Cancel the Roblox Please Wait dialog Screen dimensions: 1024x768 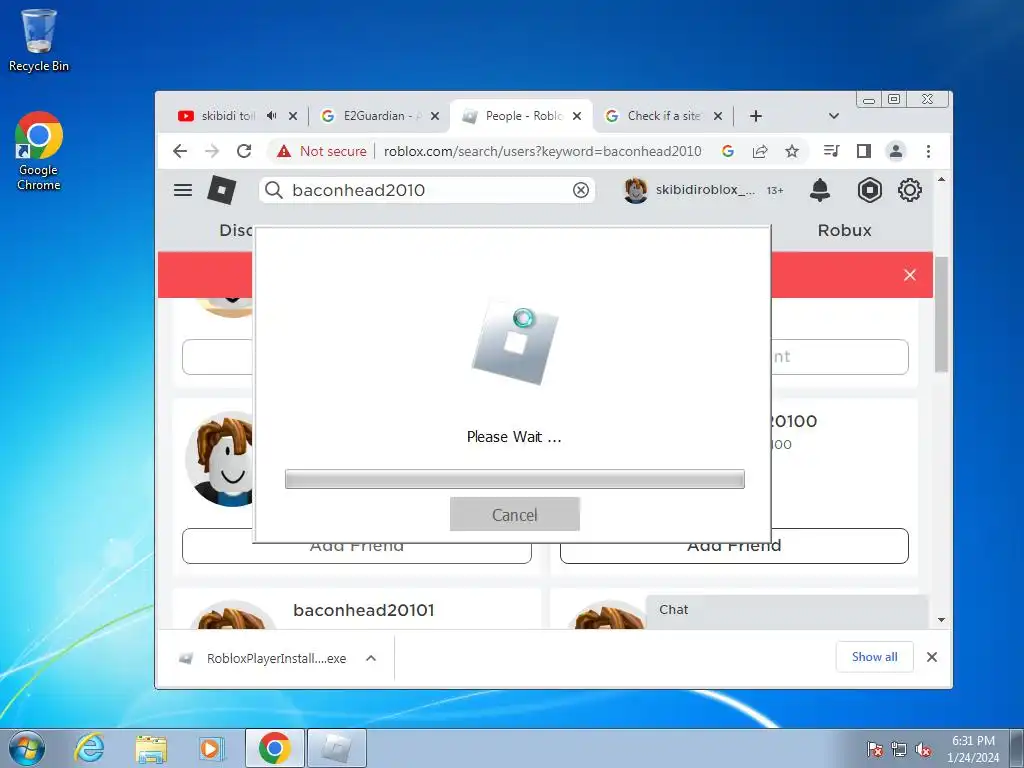pos(515,515)
